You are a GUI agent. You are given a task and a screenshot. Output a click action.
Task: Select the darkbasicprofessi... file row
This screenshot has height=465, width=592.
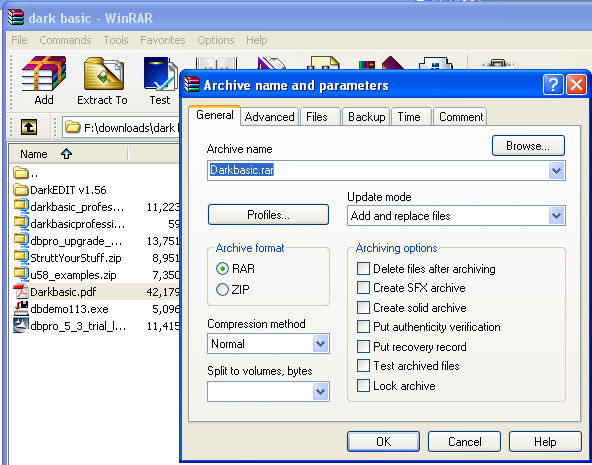95,224
